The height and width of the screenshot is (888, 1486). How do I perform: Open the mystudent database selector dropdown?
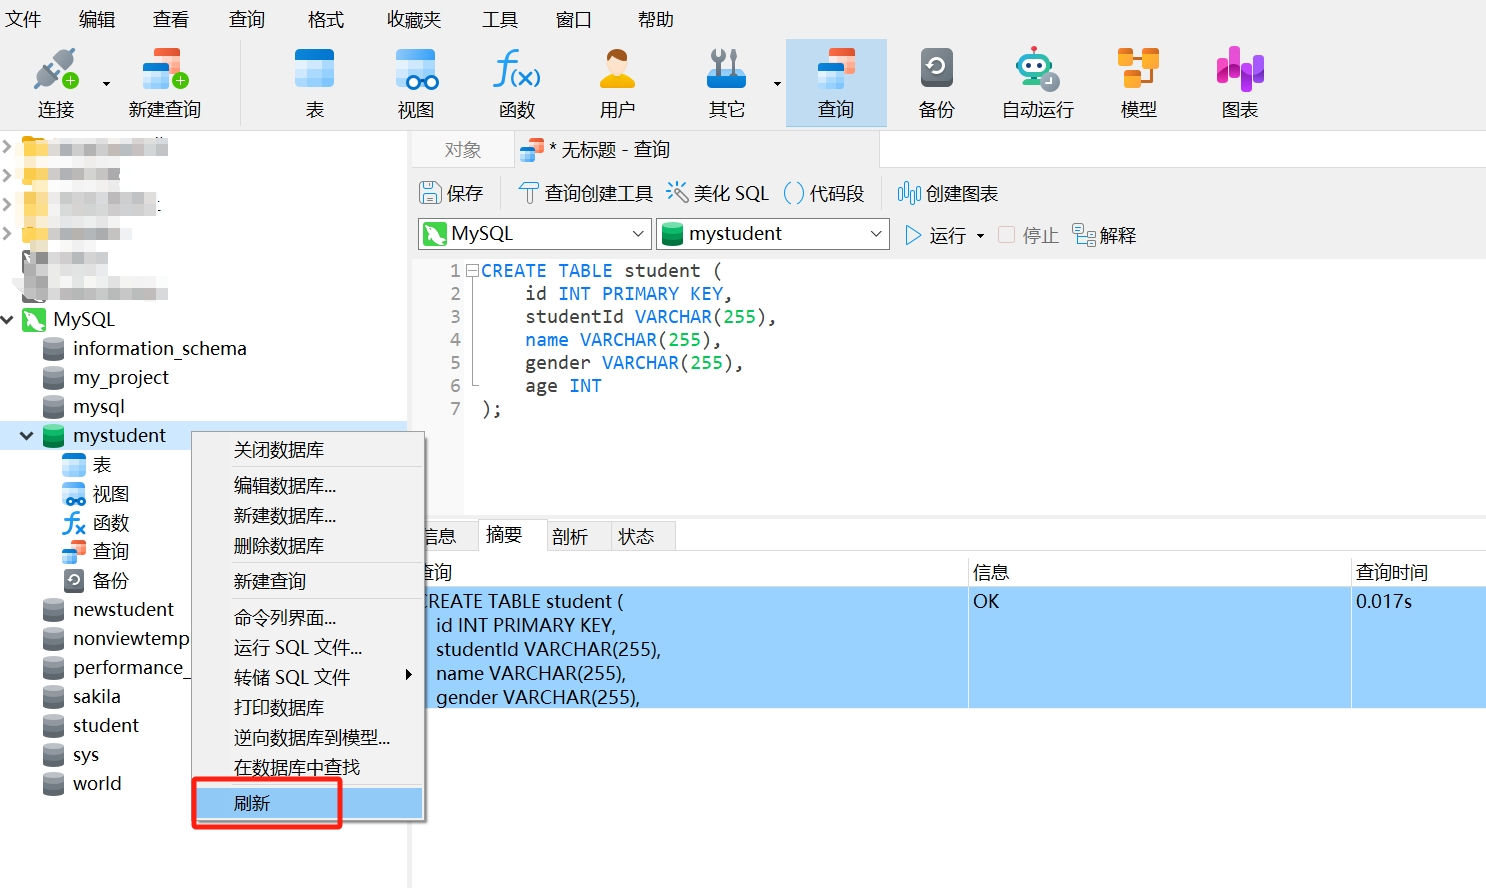(x=876, y=234)
